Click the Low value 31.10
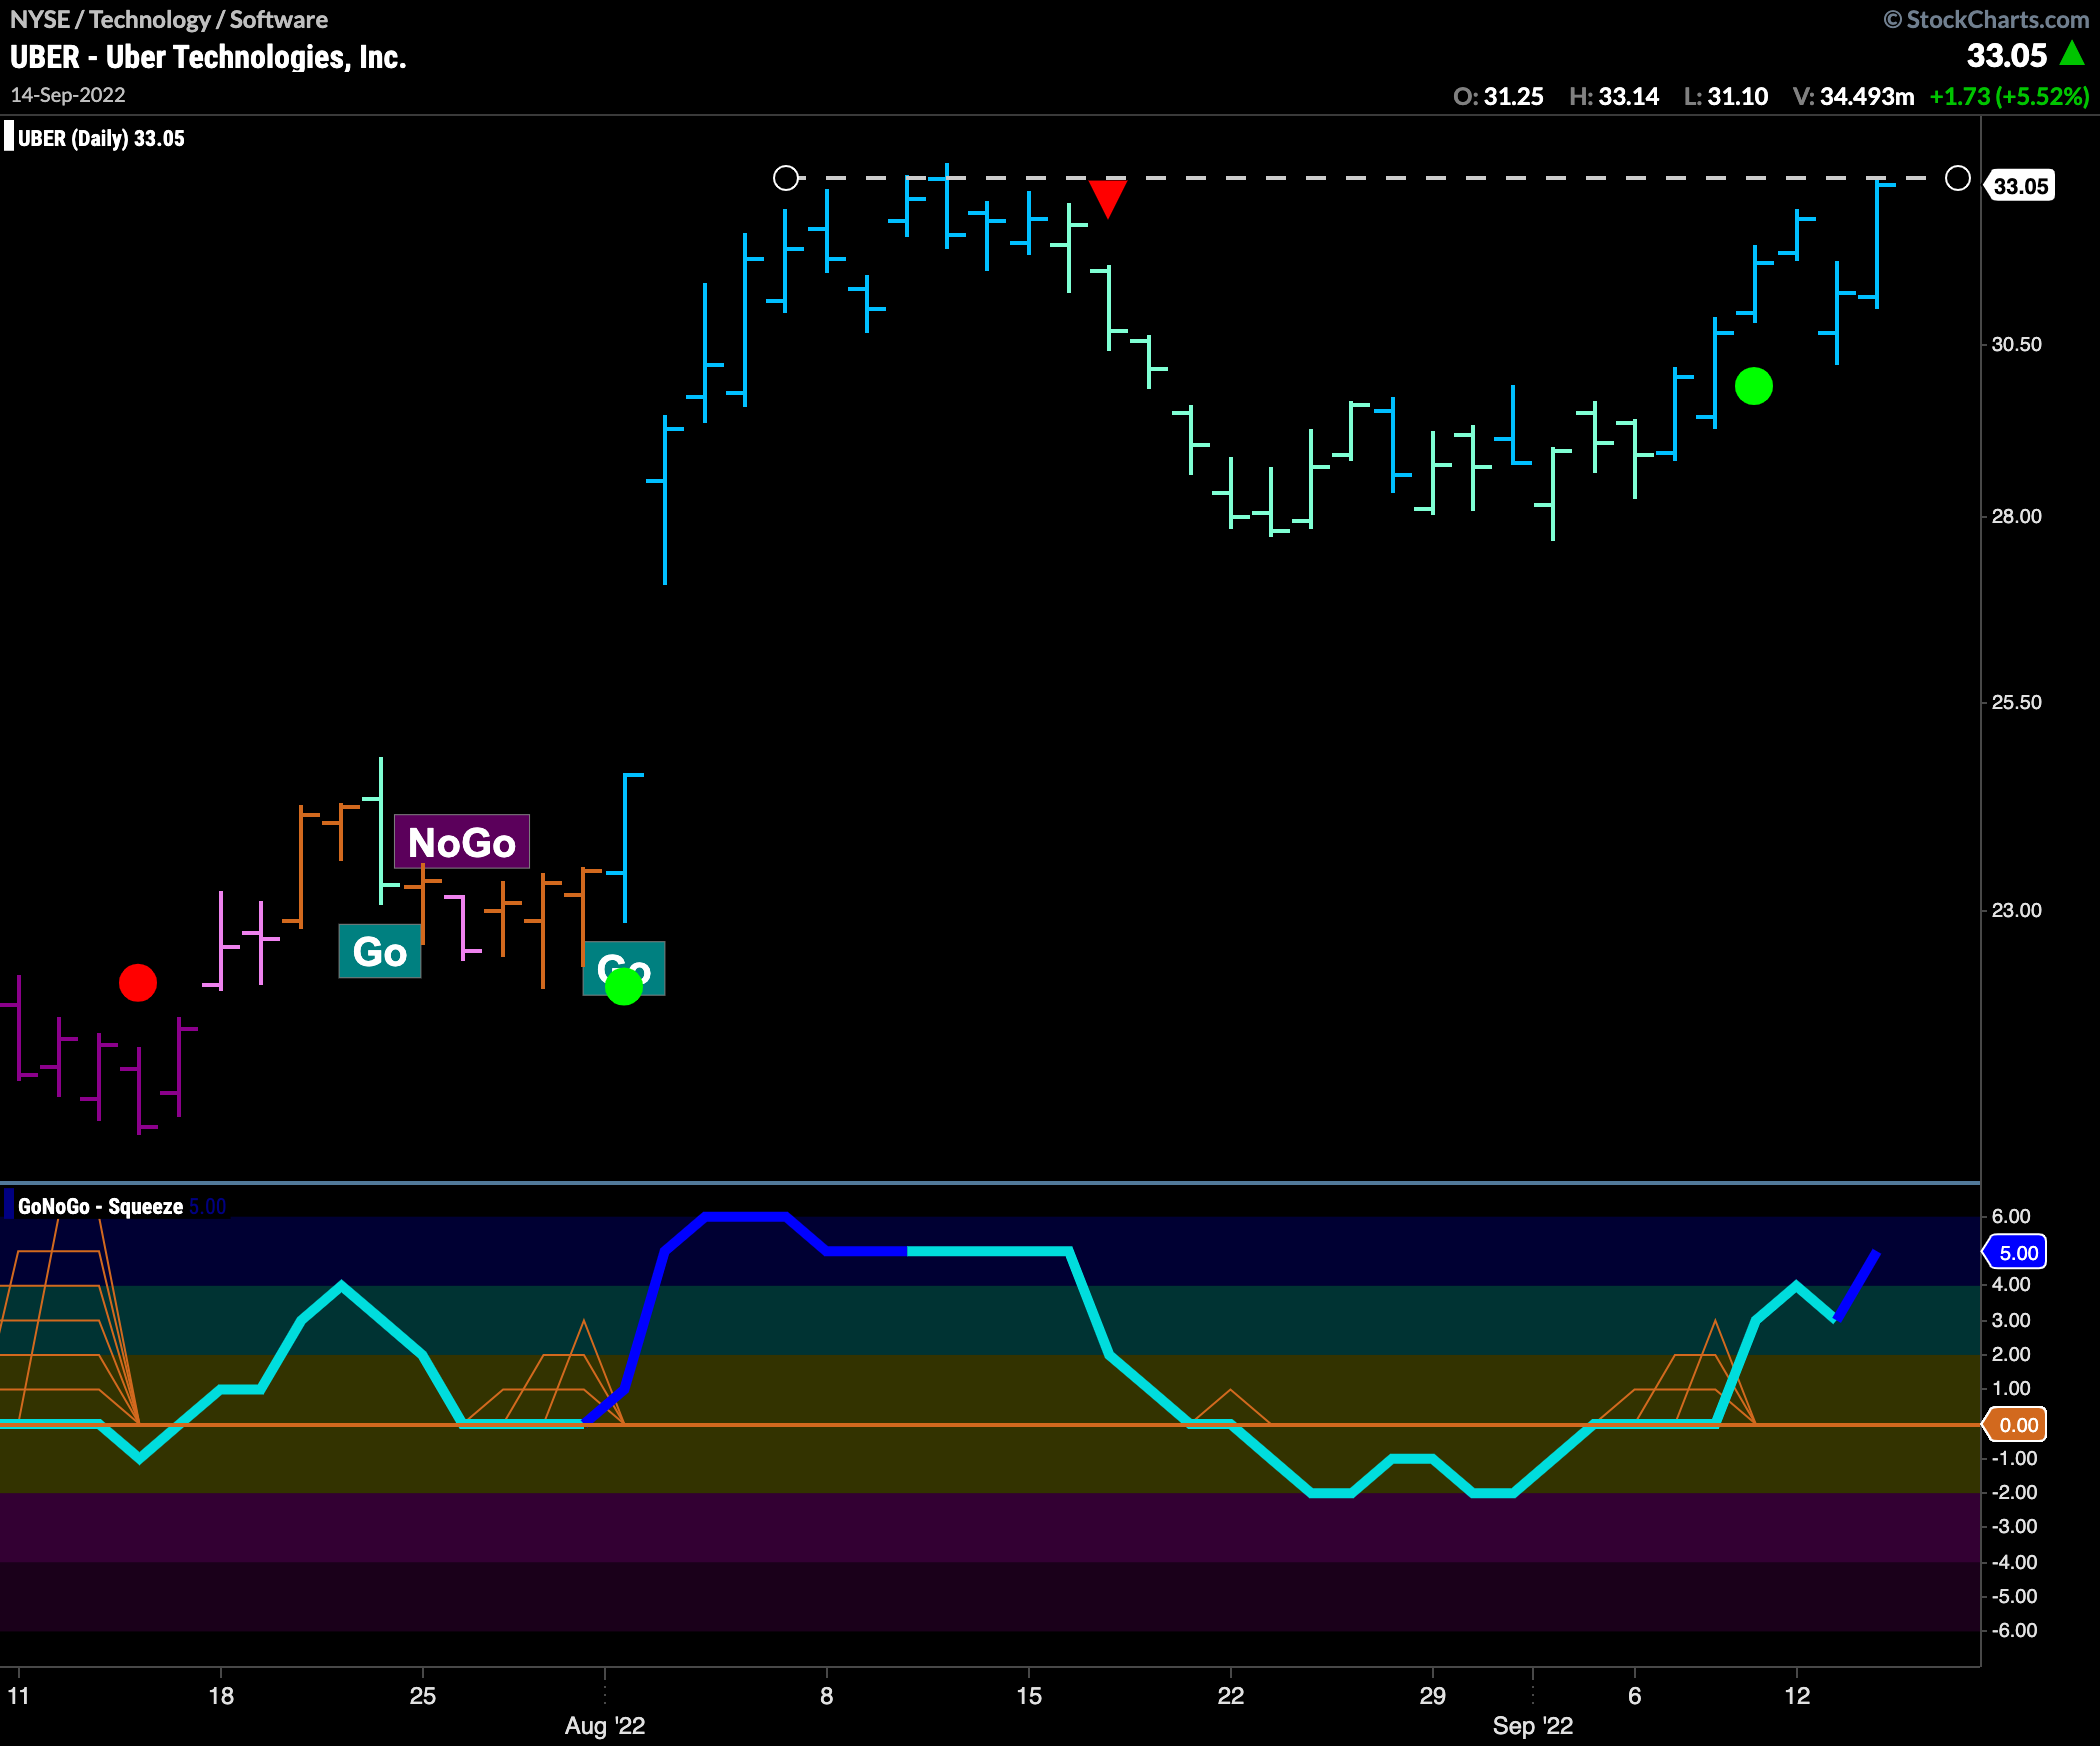The image size is (2100, 1746). point(1738,96)
